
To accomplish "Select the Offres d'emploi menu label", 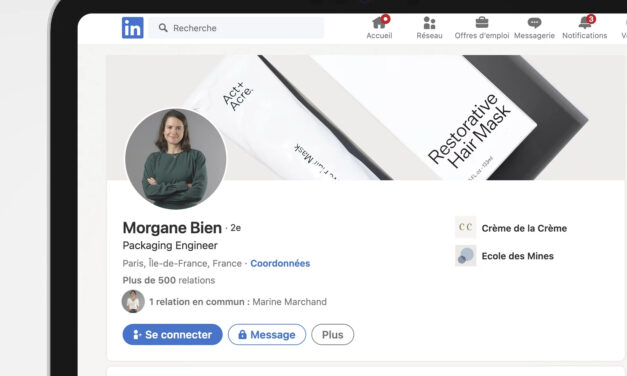I will [482, 36].
